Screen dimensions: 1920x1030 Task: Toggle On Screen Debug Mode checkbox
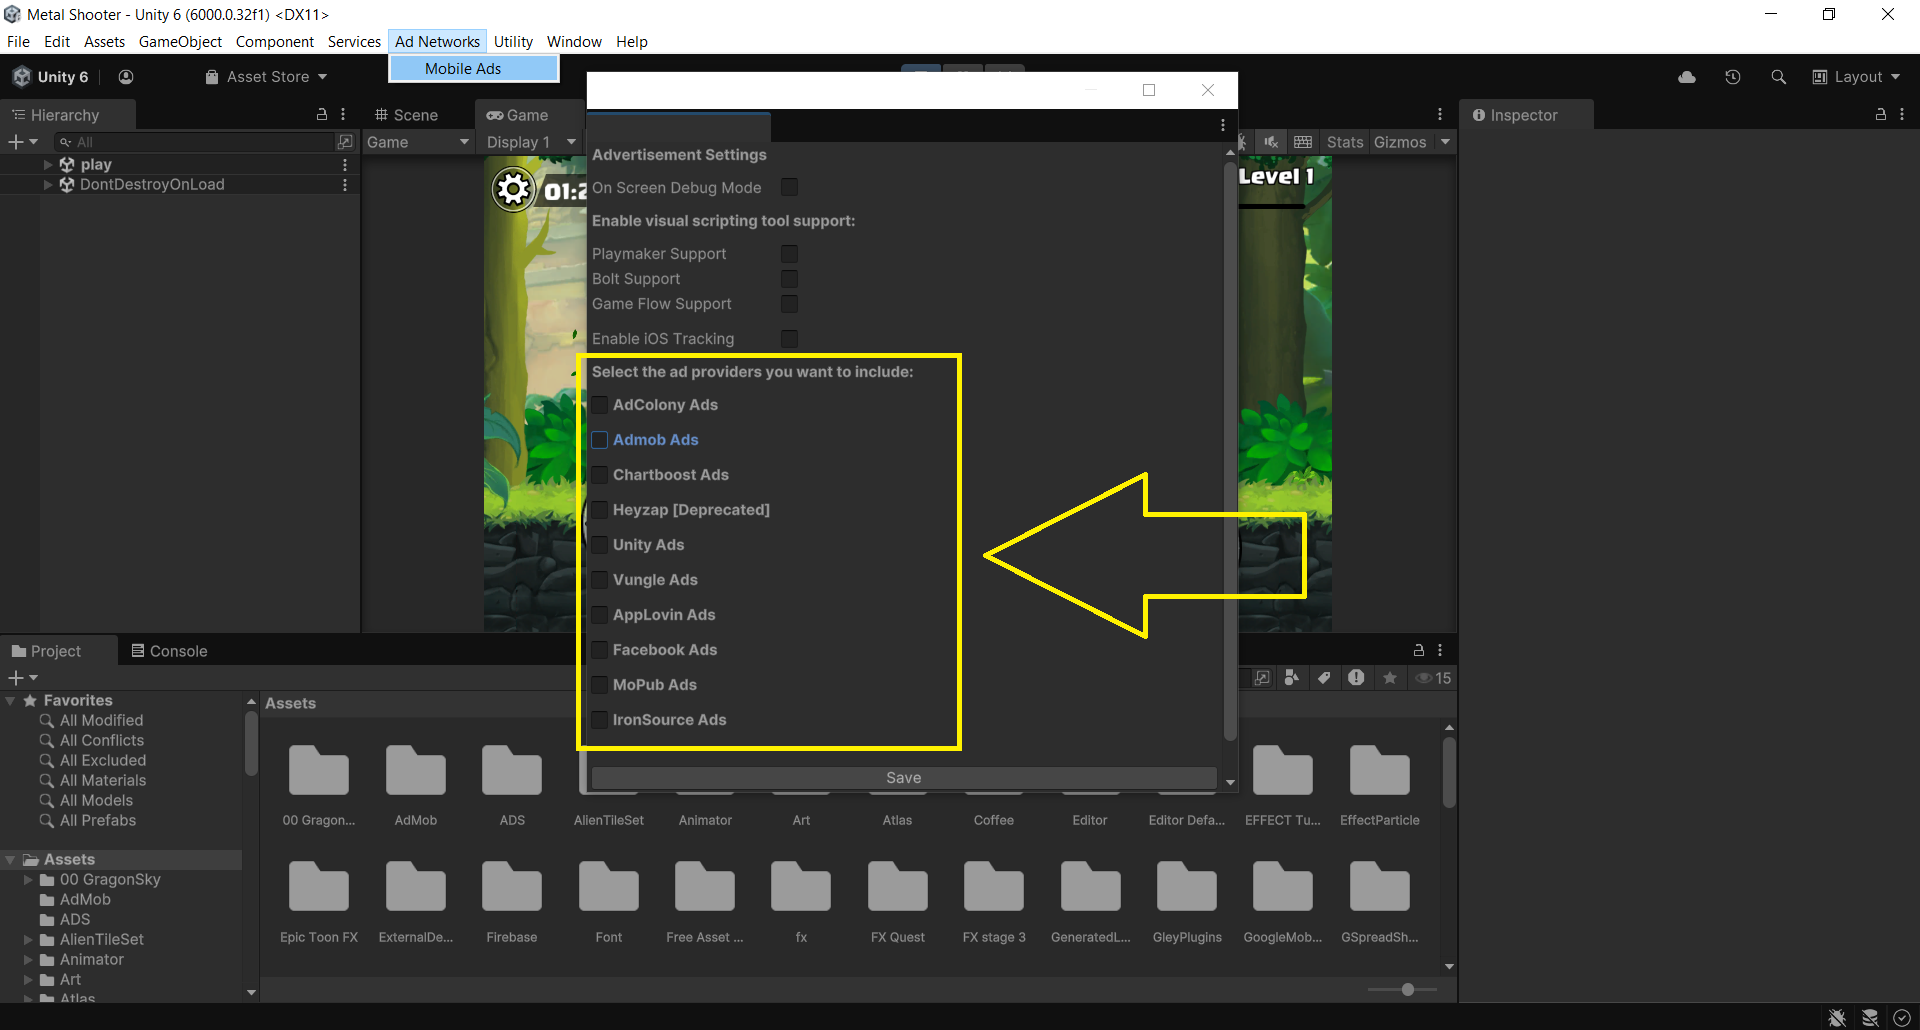pyautogui.click(x=789, y=188)
